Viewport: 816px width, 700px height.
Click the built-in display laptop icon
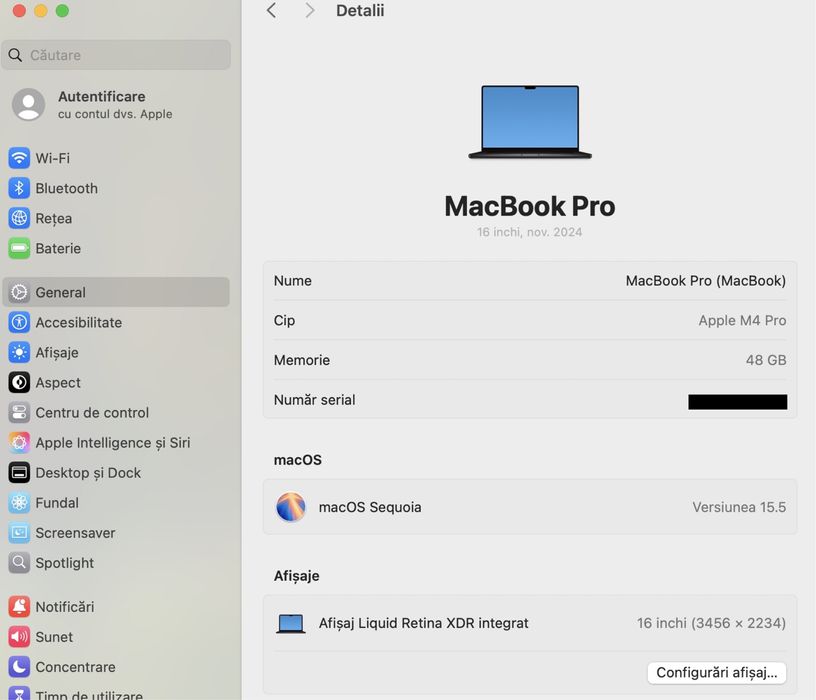click(290, 623)
